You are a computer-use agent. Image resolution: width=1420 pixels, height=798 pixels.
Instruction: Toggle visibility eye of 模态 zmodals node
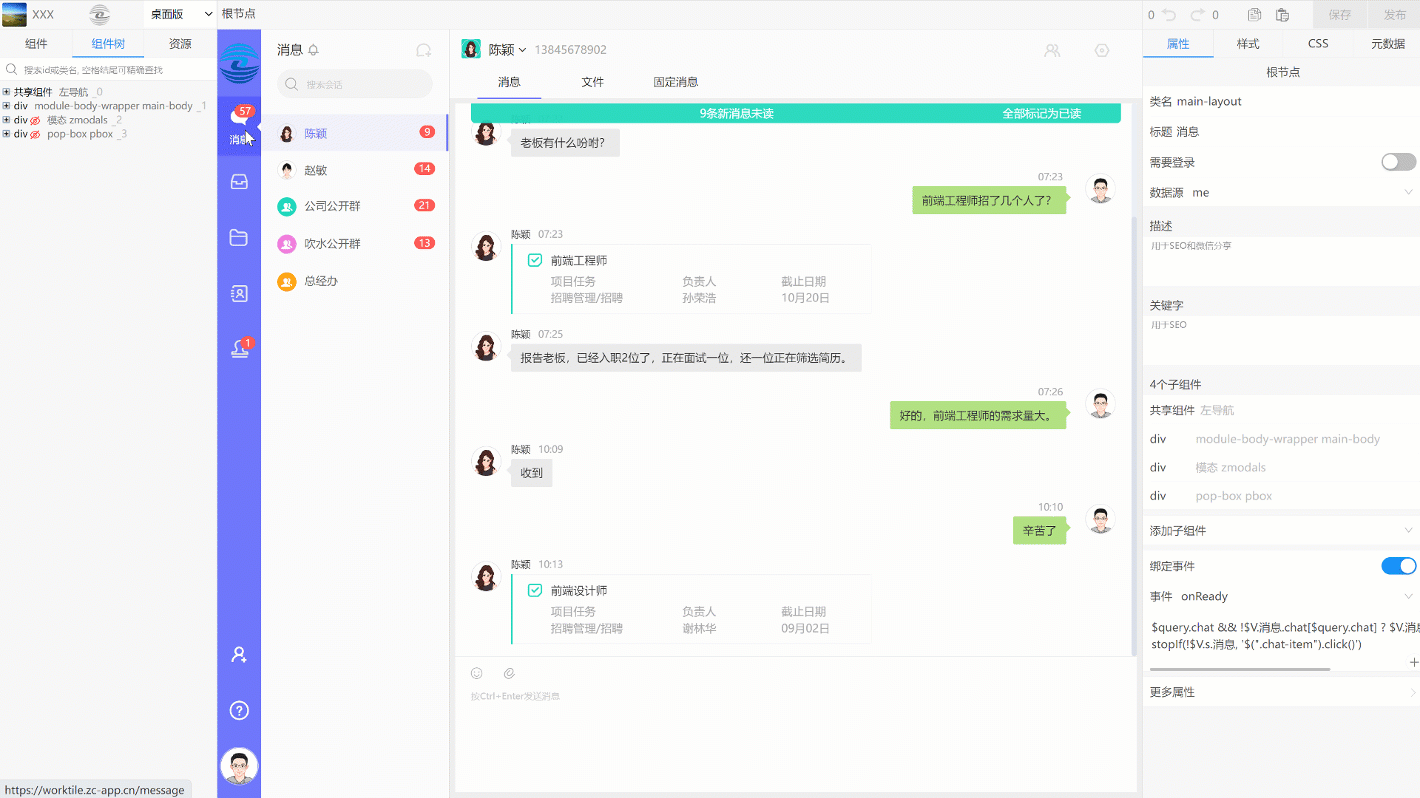[x=36, y=120]
